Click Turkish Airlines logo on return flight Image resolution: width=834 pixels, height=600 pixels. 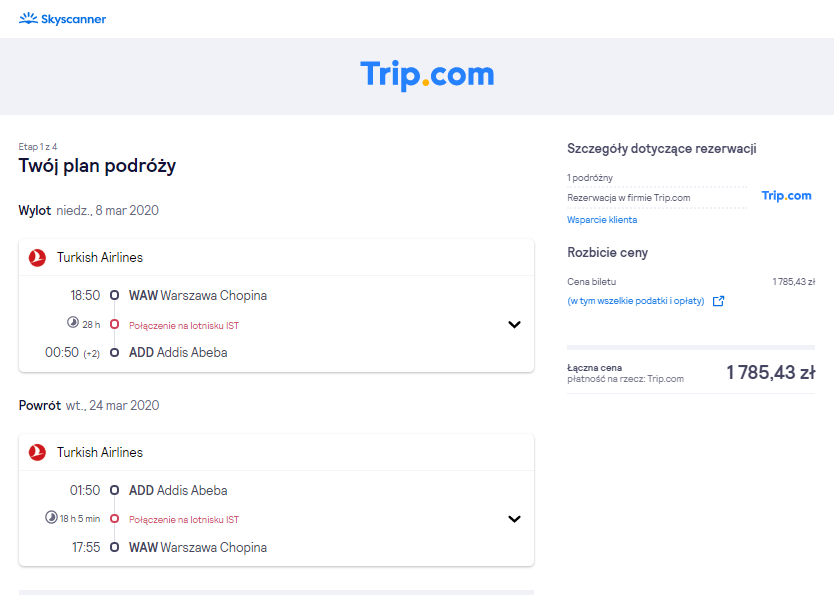[37, 452]
